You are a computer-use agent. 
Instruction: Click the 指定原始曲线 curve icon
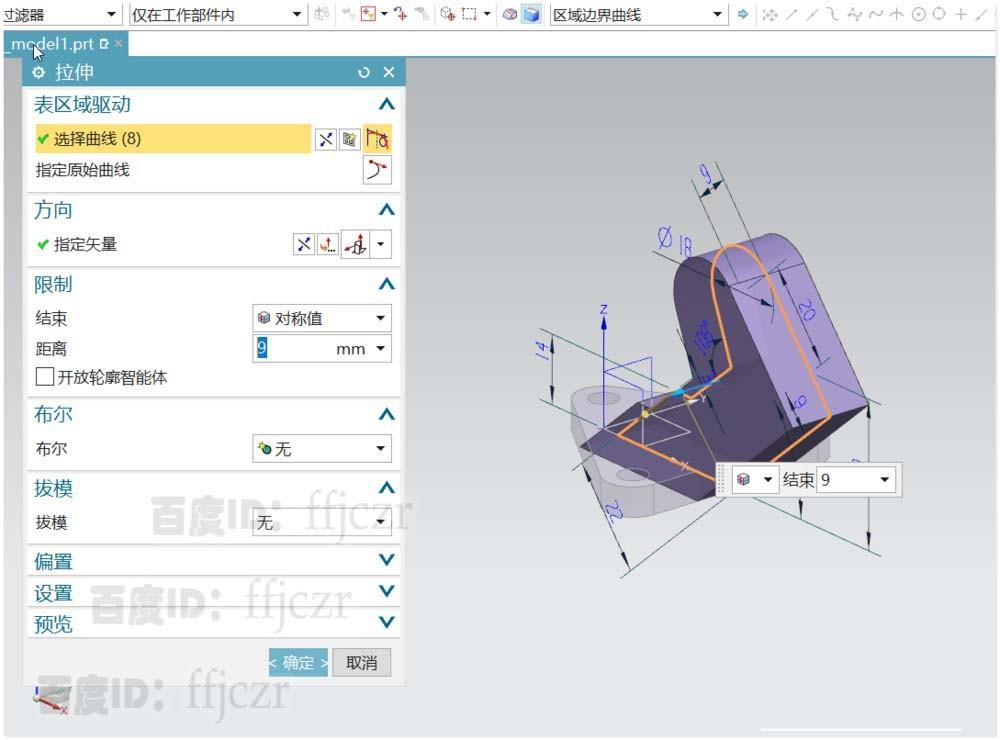click(377, 169)
